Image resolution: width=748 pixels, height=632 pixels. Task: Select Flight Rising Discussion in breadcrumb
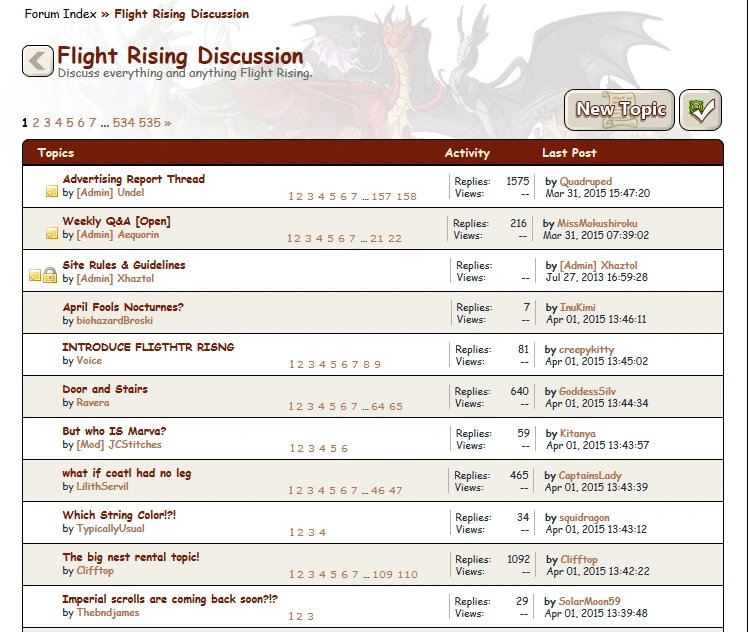(182, 14)
